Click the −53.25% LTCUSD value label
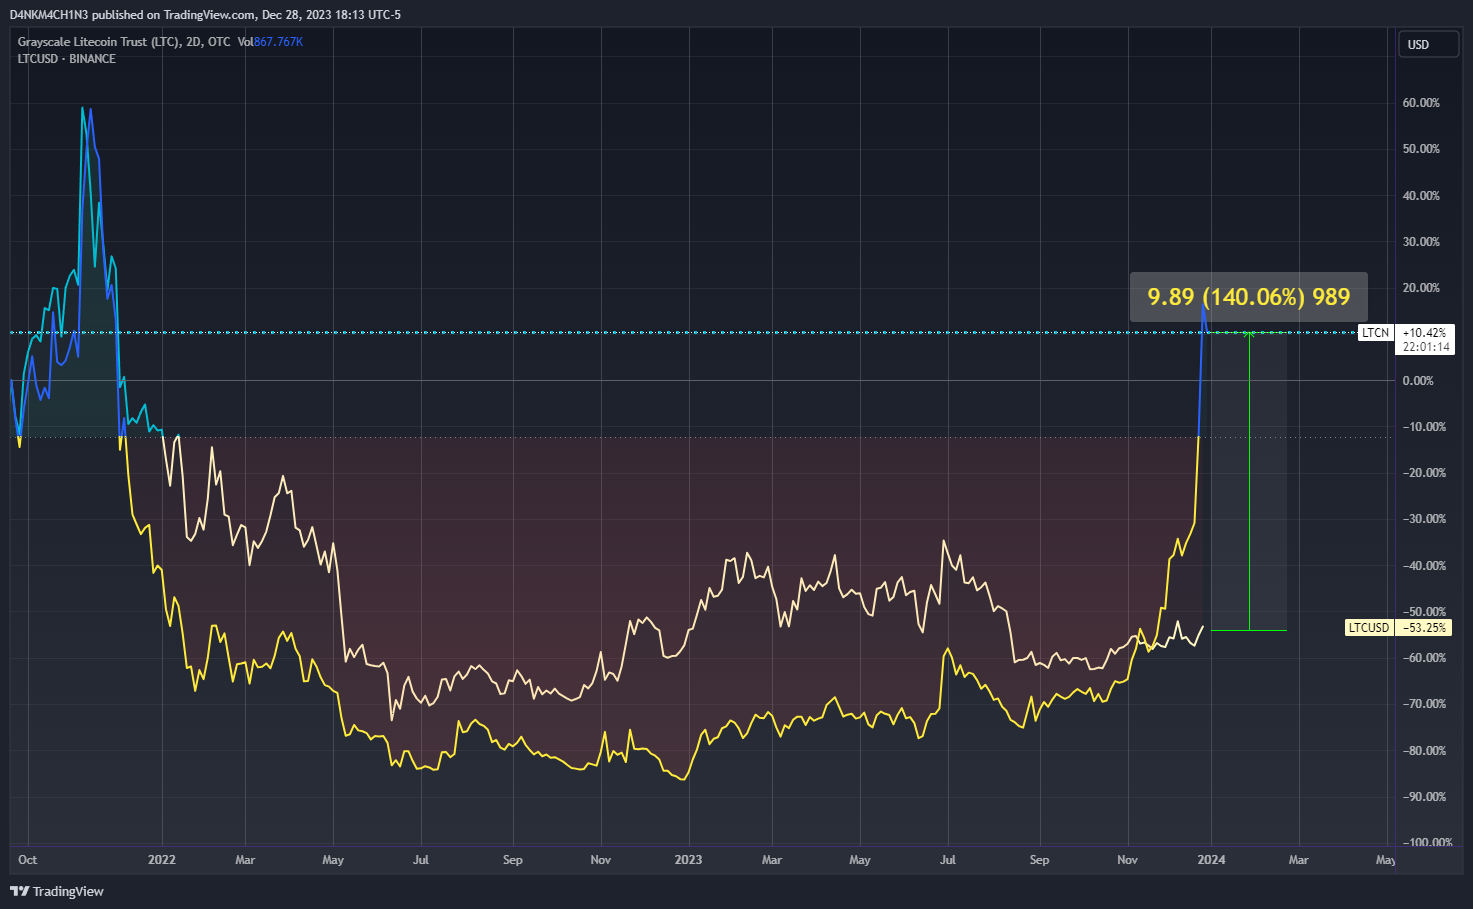This screenshot has height=909, width=1473. (1424, 628)
